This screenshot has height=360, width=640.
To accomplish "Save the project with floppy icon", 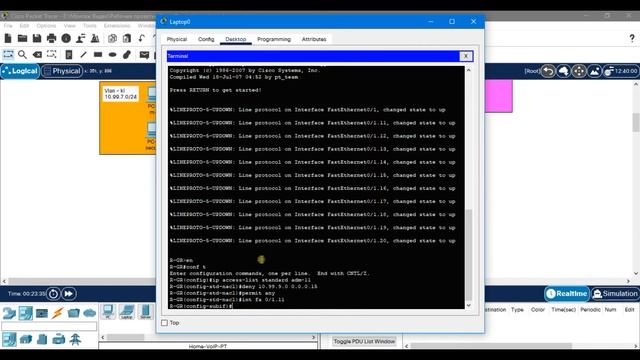I will (37, 38).
